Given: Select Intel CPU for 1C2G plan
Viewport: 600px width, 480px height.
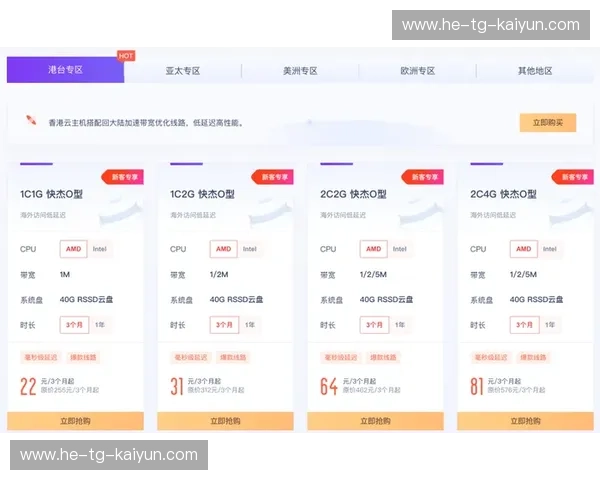Looking at the screenshot, I should 249,249.
